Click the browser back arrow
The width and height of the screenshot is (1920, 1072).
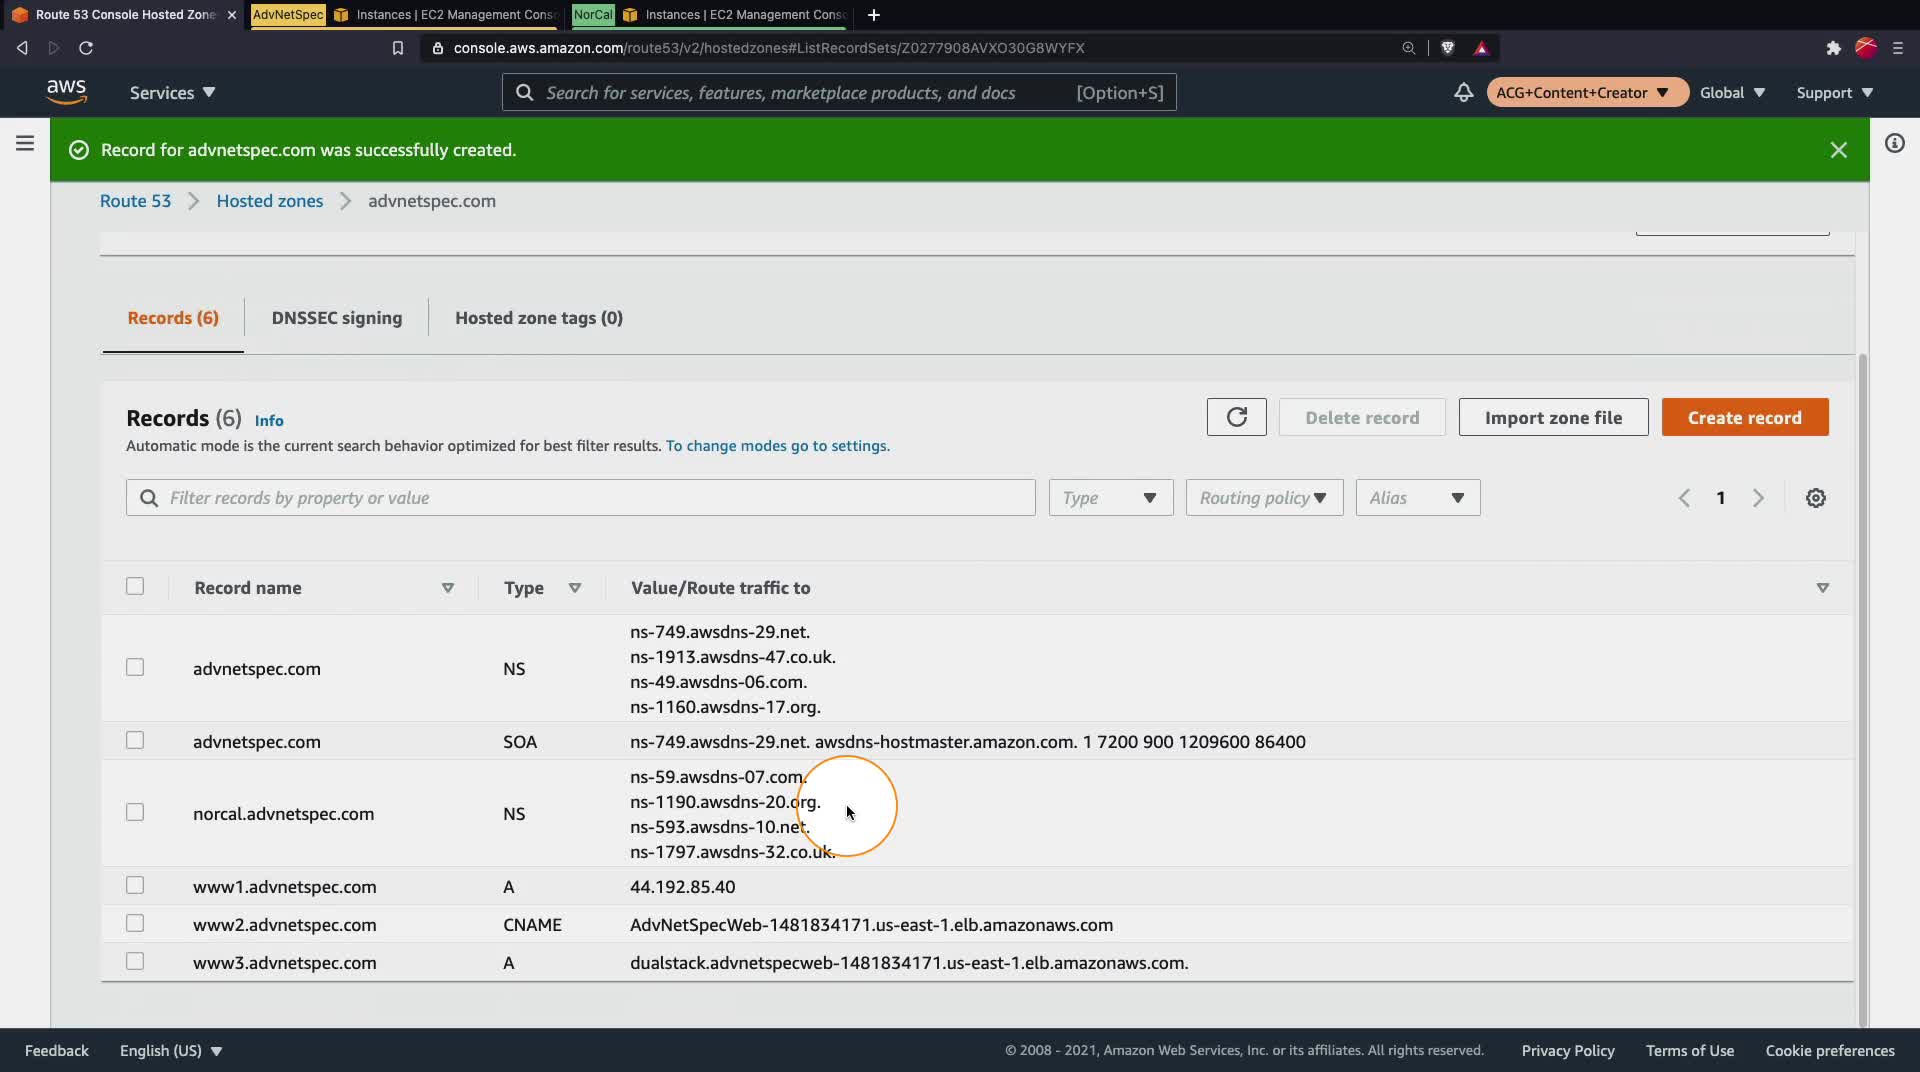point(22,48)
